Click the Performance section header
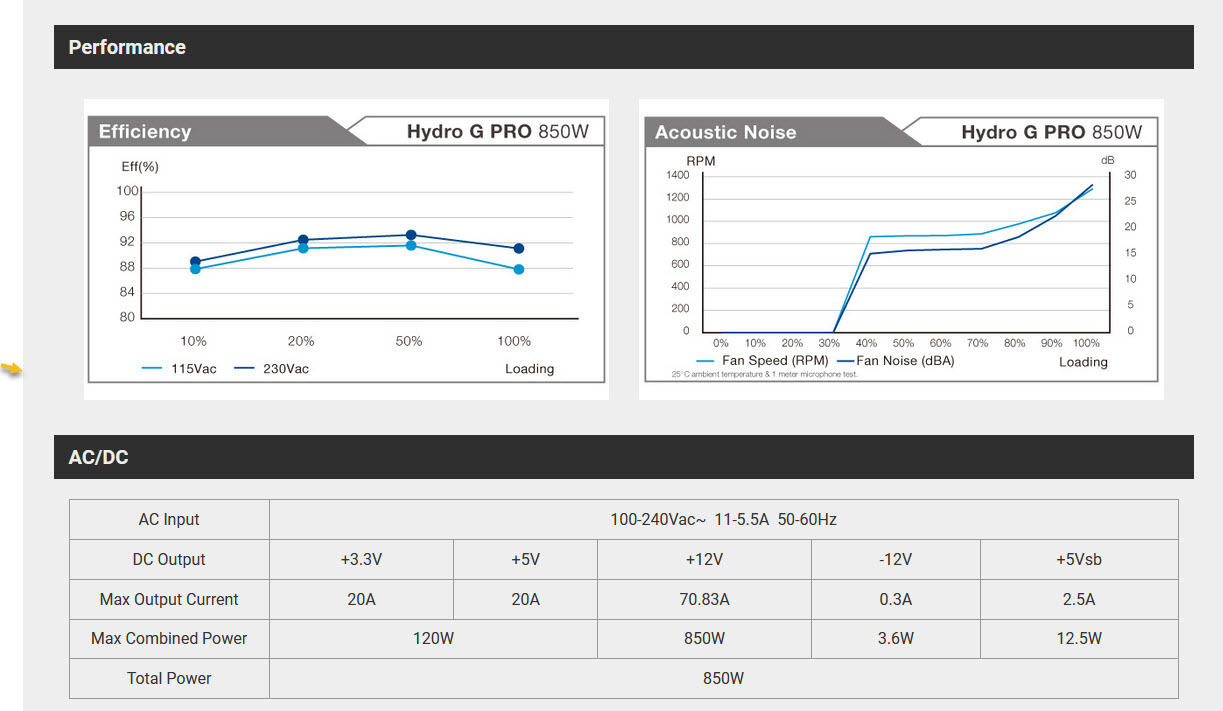The height and width of the screenshot is (711, 1223). (623, 47)
